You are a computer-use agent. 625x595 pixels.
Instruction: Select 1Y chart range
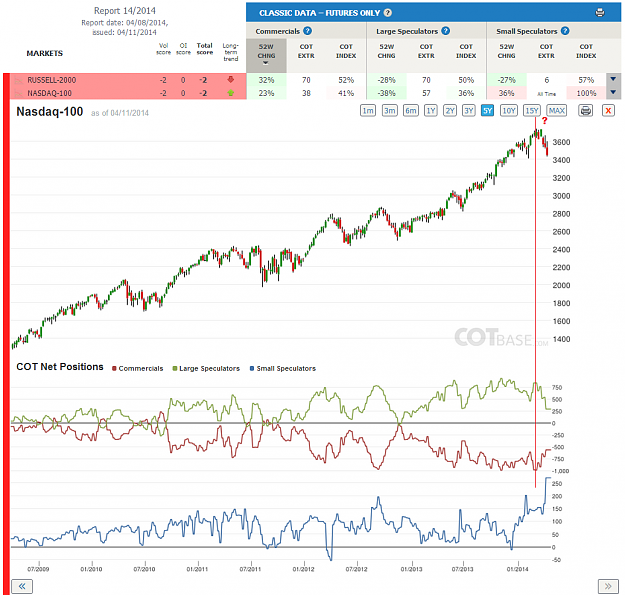(430, 110)
